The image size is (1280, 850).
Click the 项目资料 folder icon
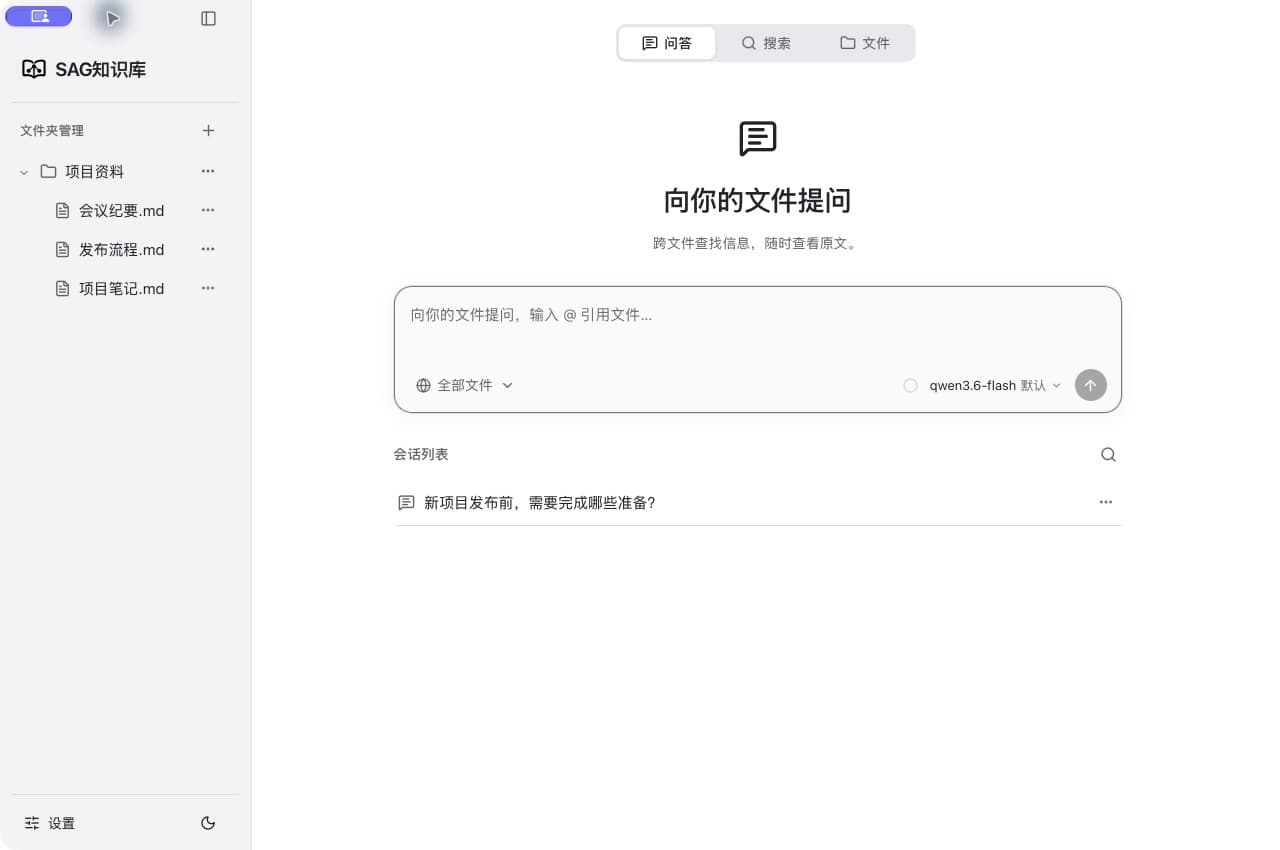(x=48, y=171)
